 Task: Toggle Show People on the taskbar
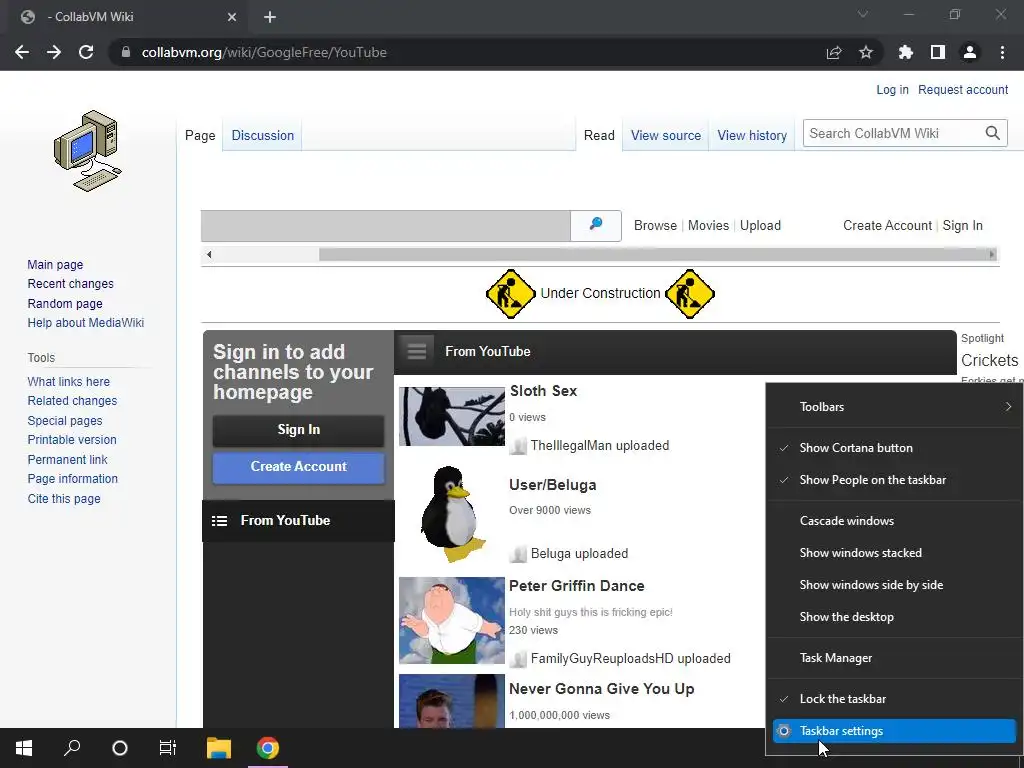pos(894,480)
